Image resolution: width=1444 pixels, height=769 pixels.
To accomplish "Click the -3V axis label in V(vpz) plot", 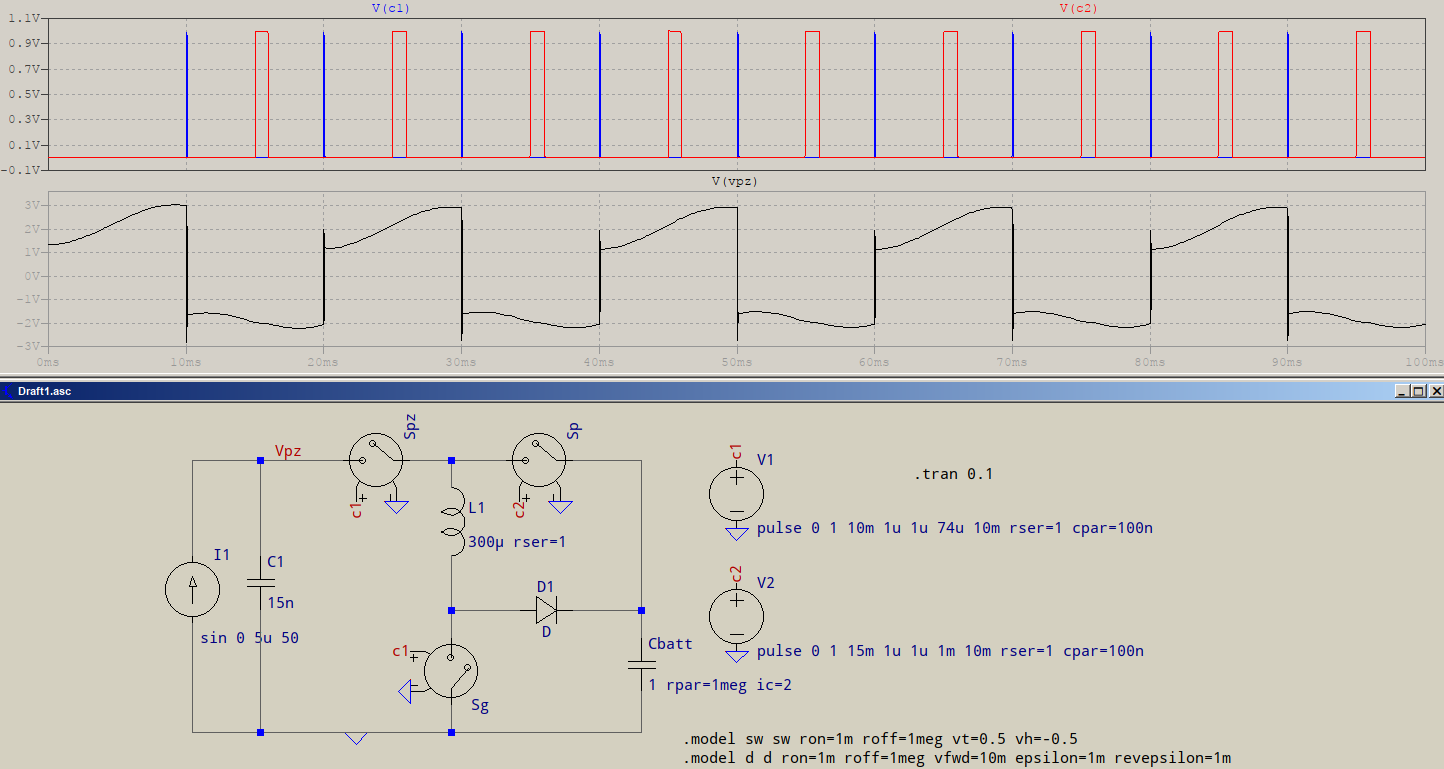I will pos(28,346).
